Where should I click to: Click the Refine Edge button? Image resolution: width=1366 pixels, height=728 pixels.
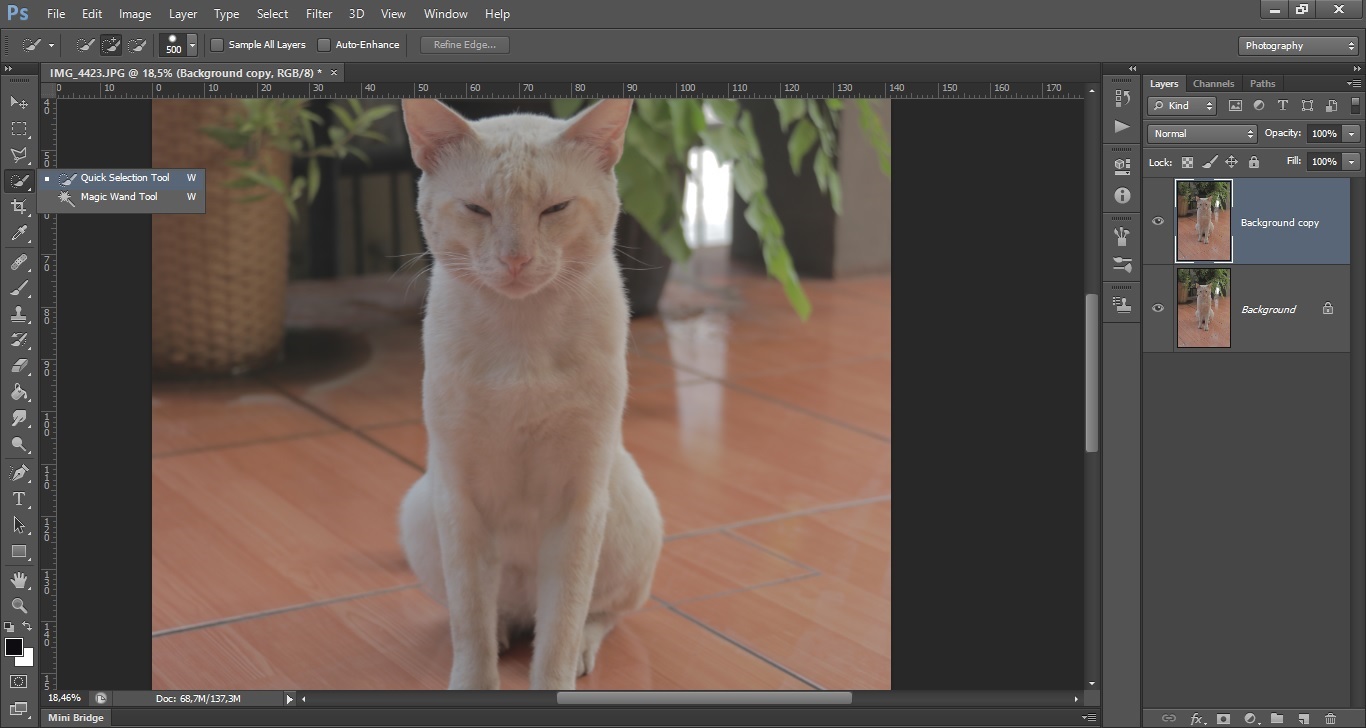[x=465, y=45]
